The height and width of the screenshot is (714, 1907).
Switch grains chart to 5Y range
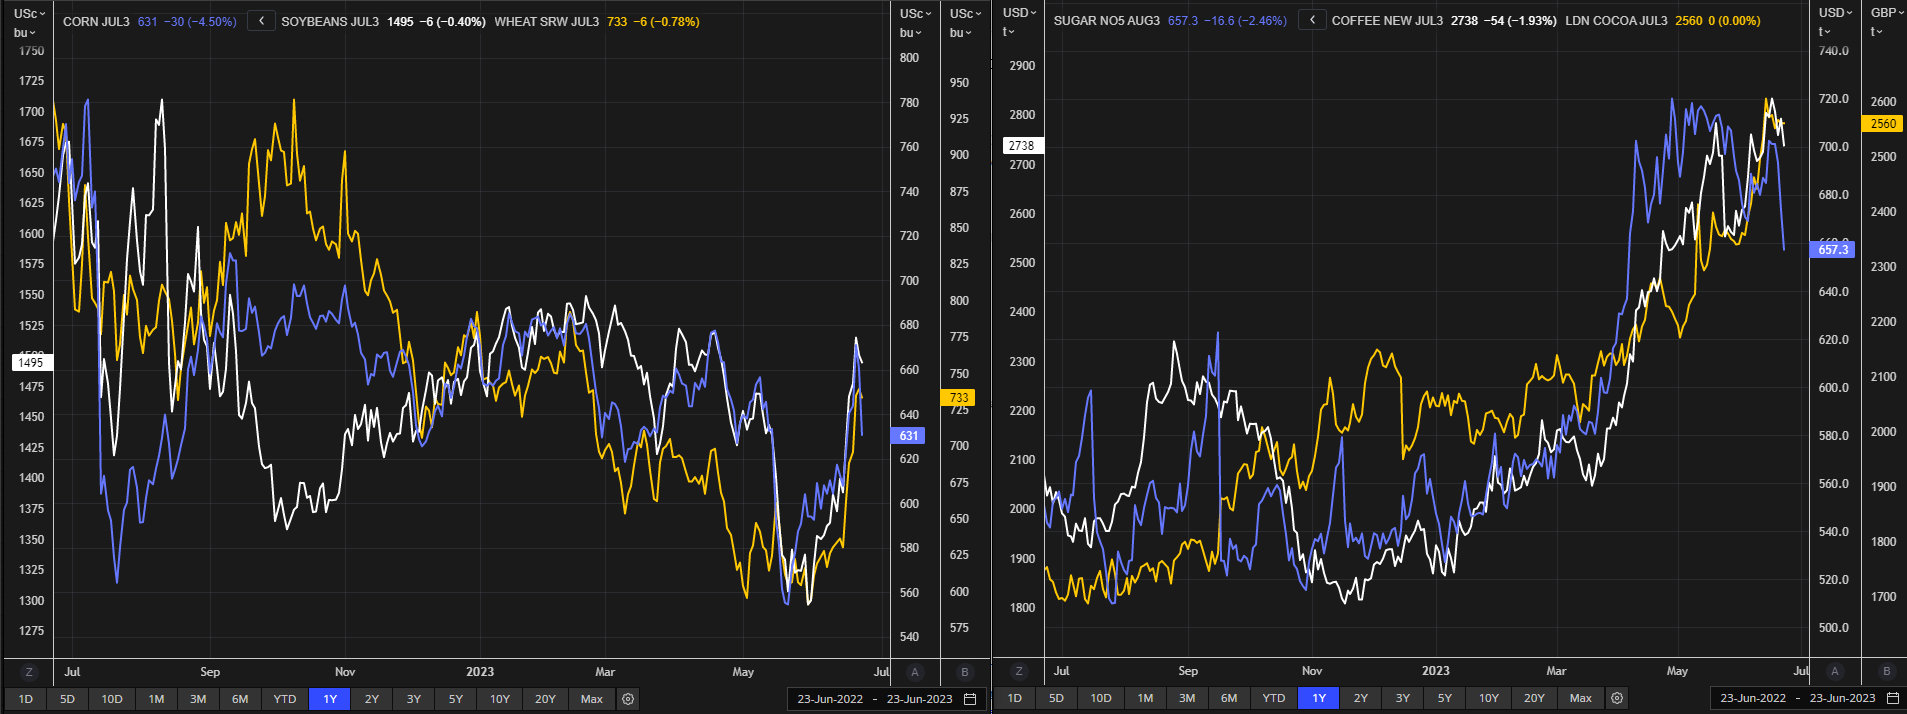click(x=456, y=699)
